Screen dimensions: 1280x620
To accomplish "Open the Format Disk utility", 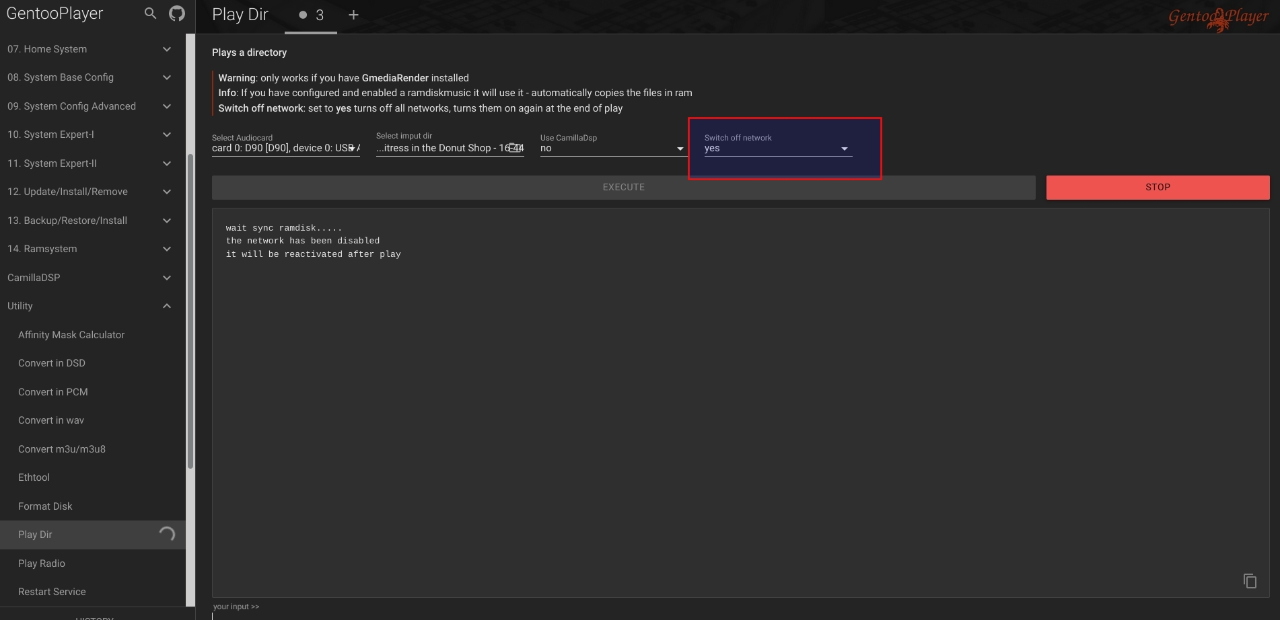I will (93, 506).
